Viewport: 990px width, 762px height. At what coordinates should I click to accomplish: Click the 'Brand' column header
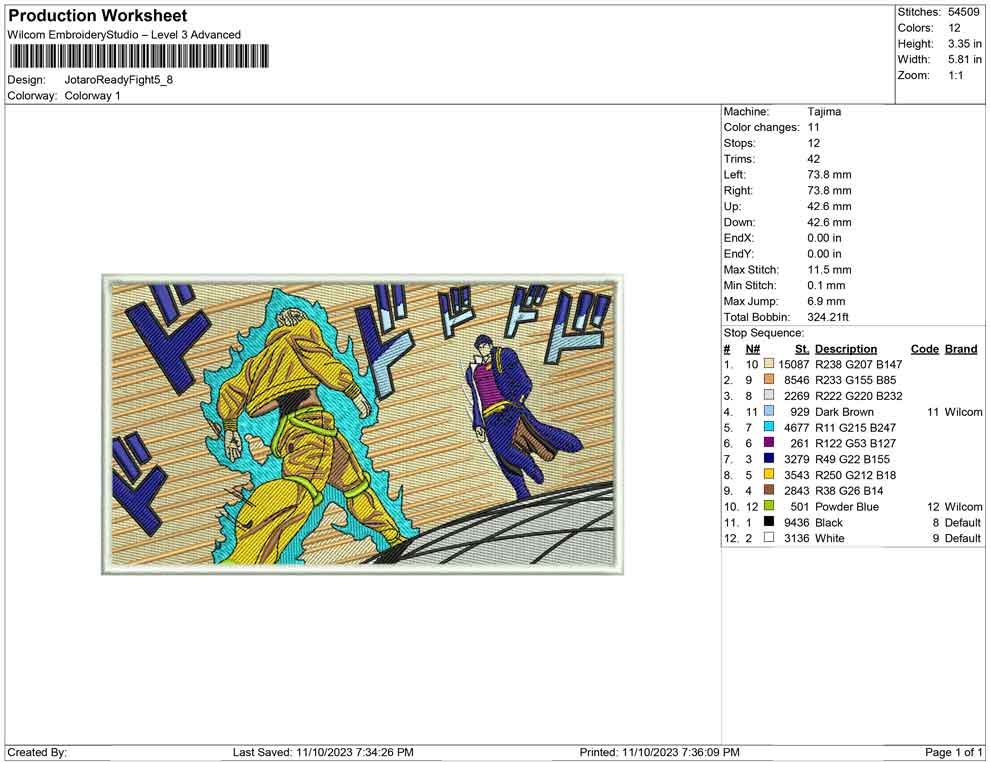click(x=961, y=349)
